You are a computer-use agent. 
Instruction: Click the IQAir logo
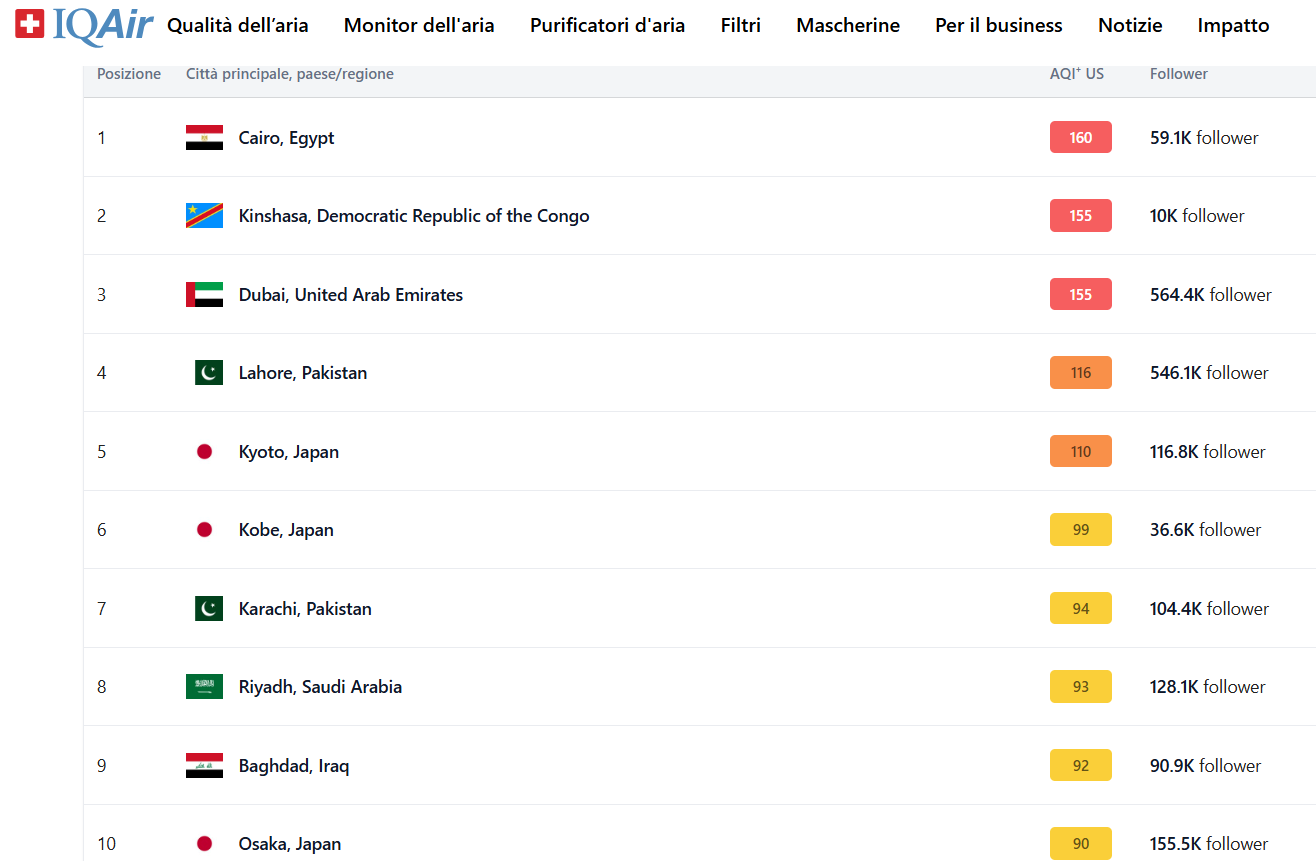pos(84,25)
